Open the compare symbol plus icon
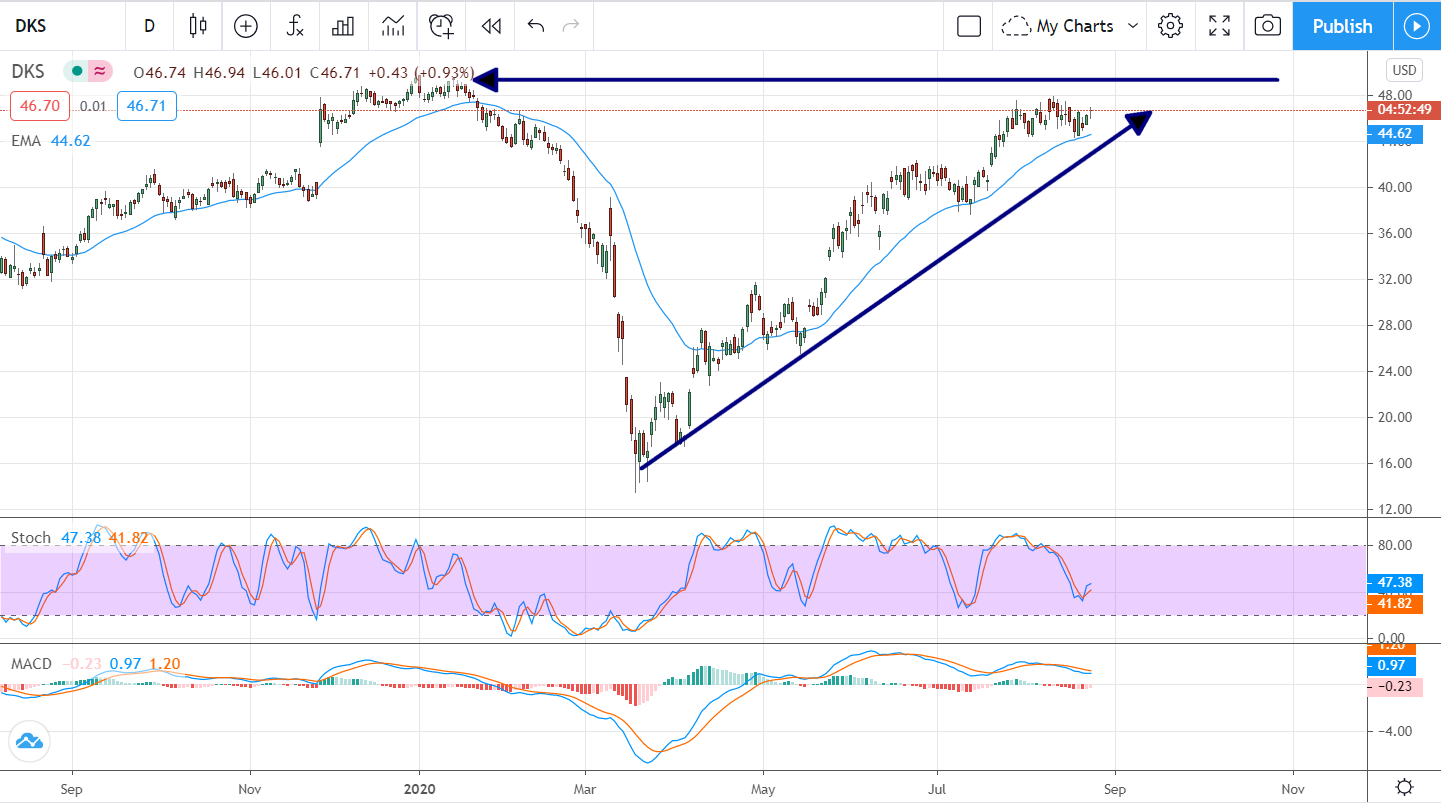Viewport: 1441px width, 803px height. 245,26
